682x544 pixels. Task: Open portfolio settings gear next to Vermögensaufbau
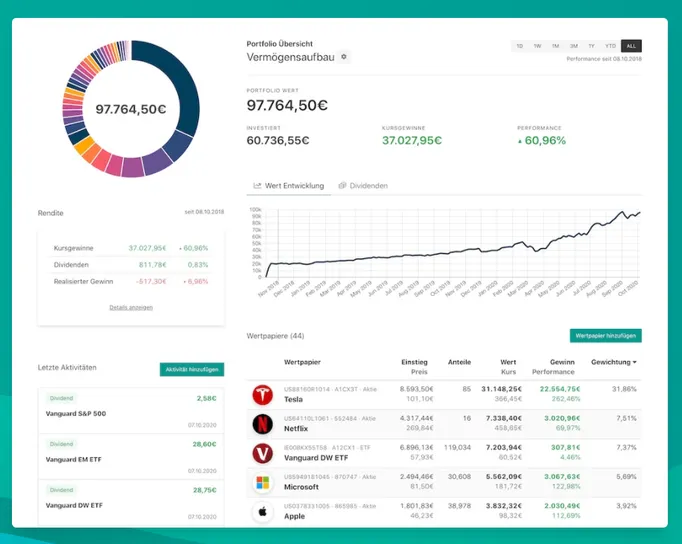pyautogui.click(x=344, y=57)
